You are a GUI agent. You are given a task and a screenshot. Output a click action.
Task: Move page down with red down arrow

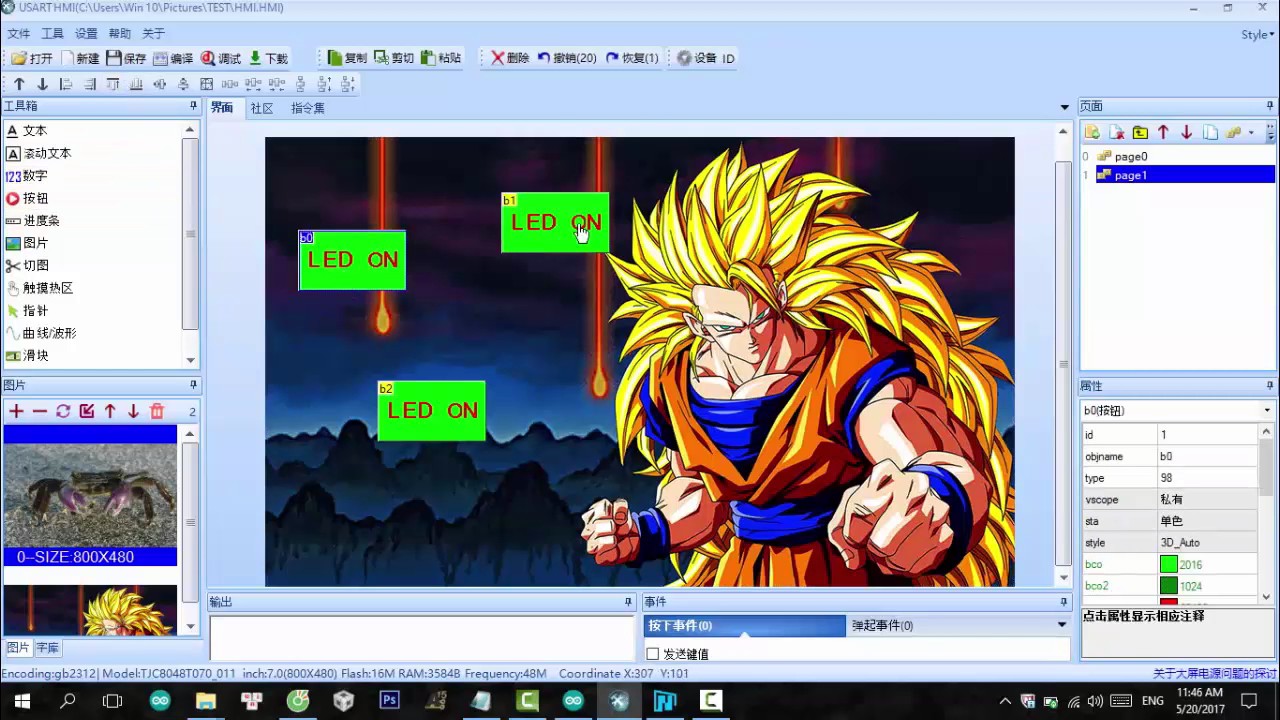tap(1187, 132)
